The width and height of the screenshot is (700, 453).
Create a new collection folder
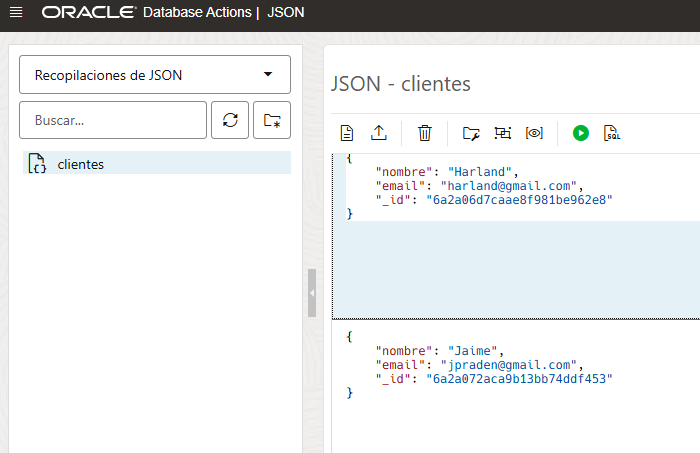point(272,120)
